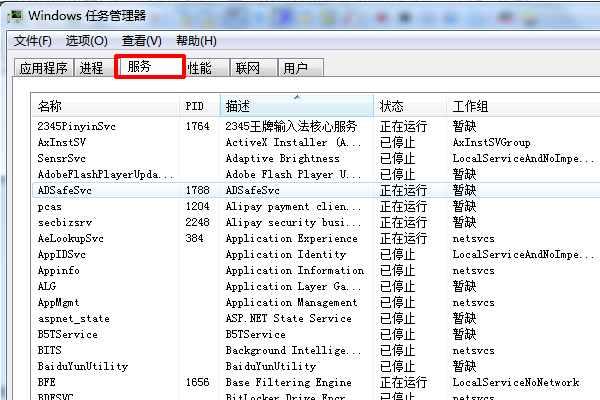Open the 选项(O) menu

pos(87,41)
